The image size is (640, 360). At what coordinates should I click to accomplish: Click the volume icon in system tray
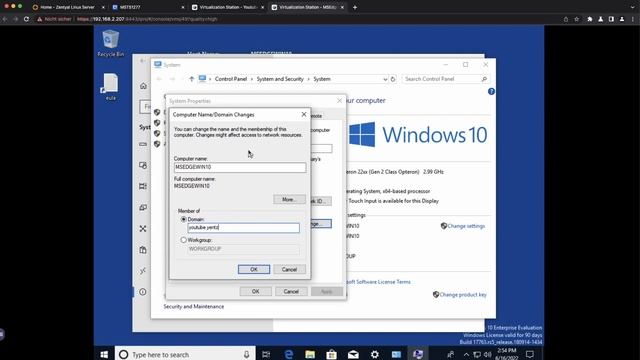(x=487, y=354)
